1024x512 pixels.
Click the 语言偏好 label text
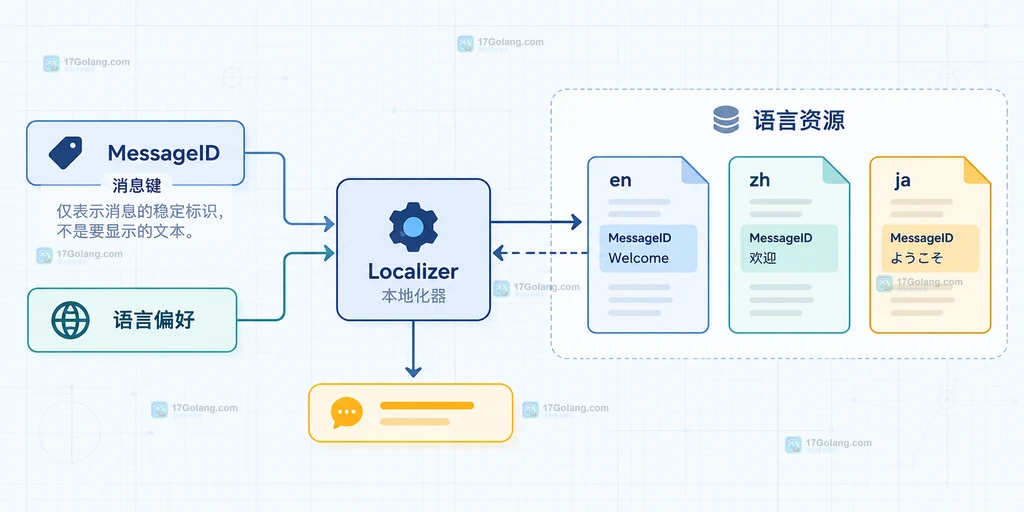153,320
